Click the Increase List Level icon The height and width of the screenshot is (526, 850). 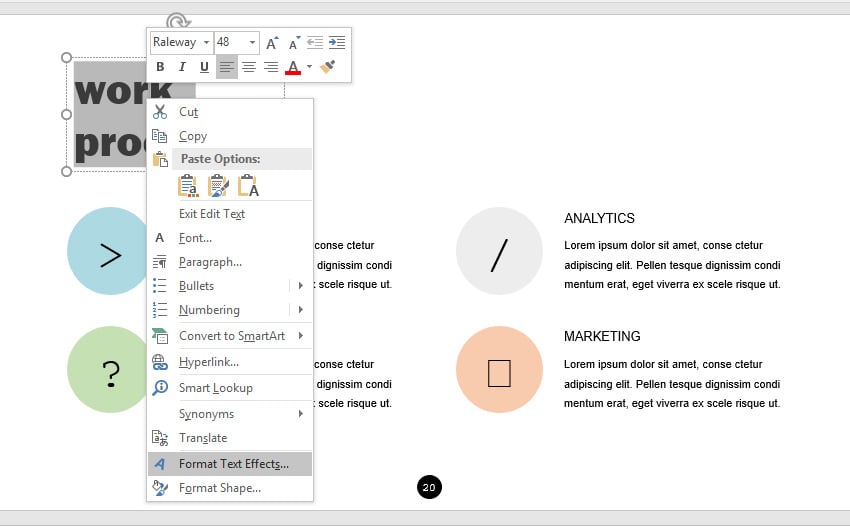point(337,43)
